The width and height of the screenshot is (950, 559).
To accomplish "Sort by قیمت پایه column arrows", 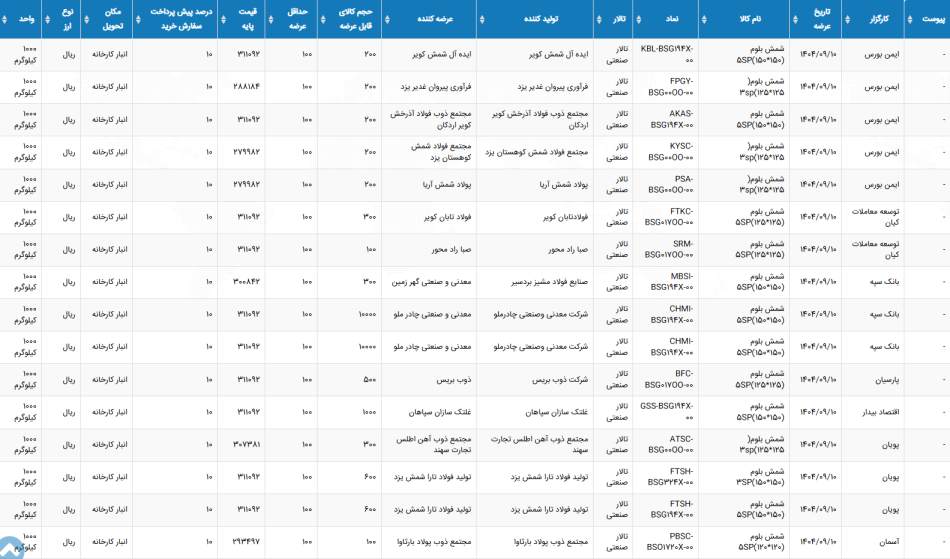I will [x=223, y=19].
